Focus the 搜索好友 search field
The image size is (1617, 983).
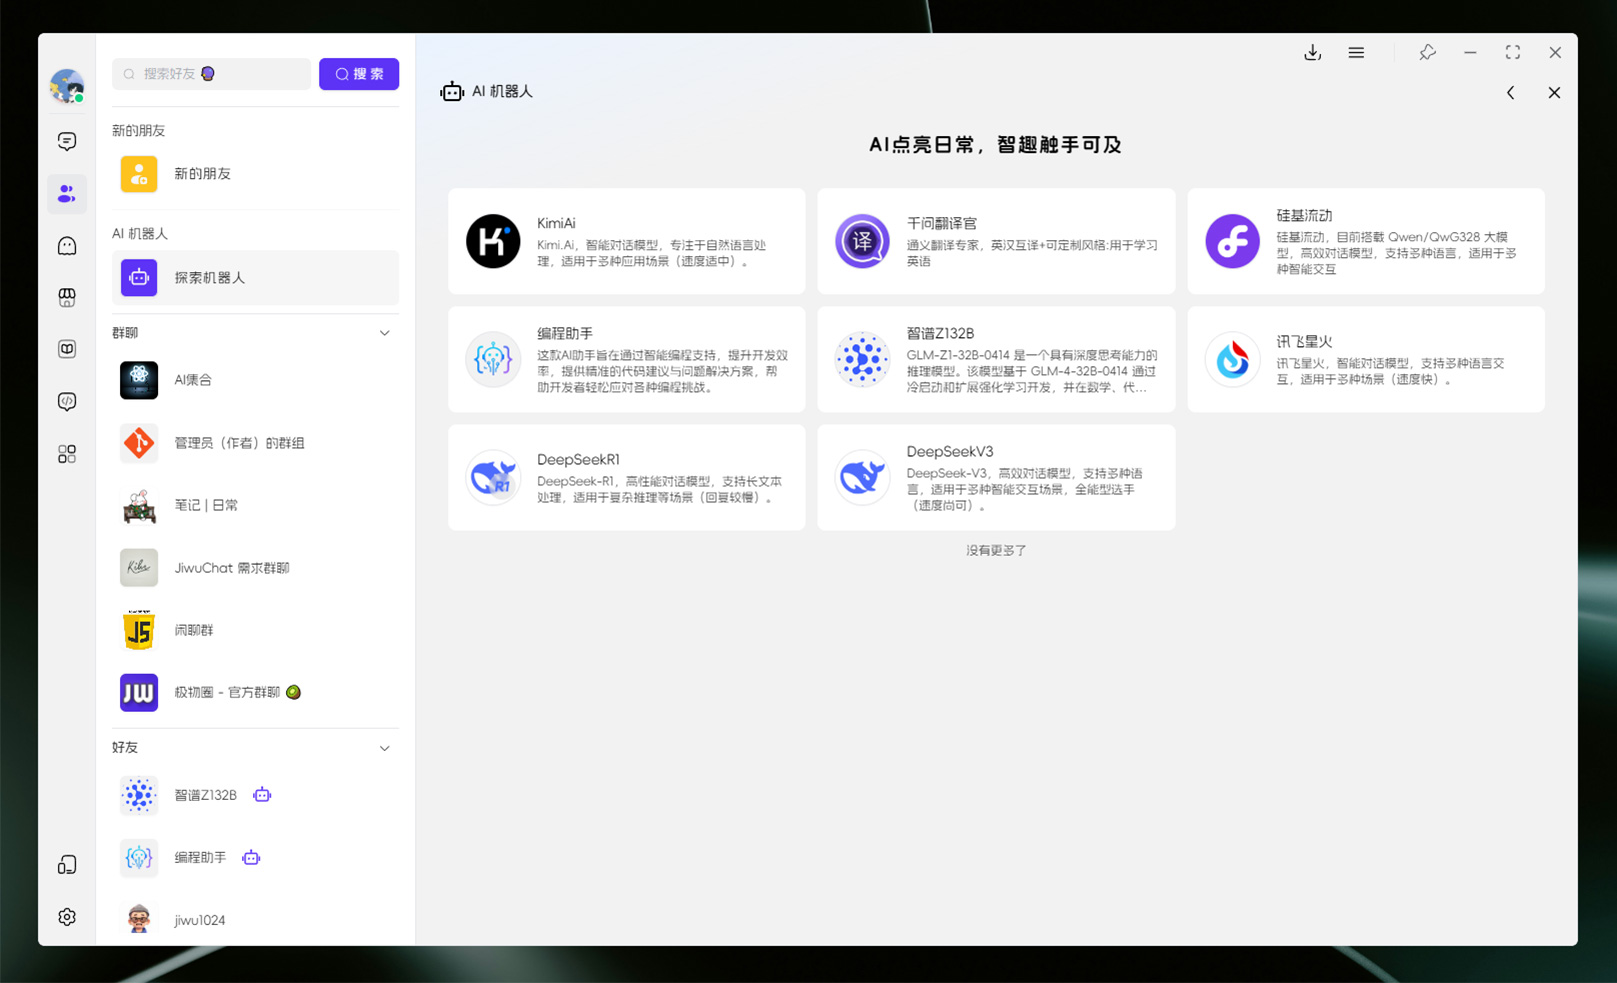tap(211, 74)
